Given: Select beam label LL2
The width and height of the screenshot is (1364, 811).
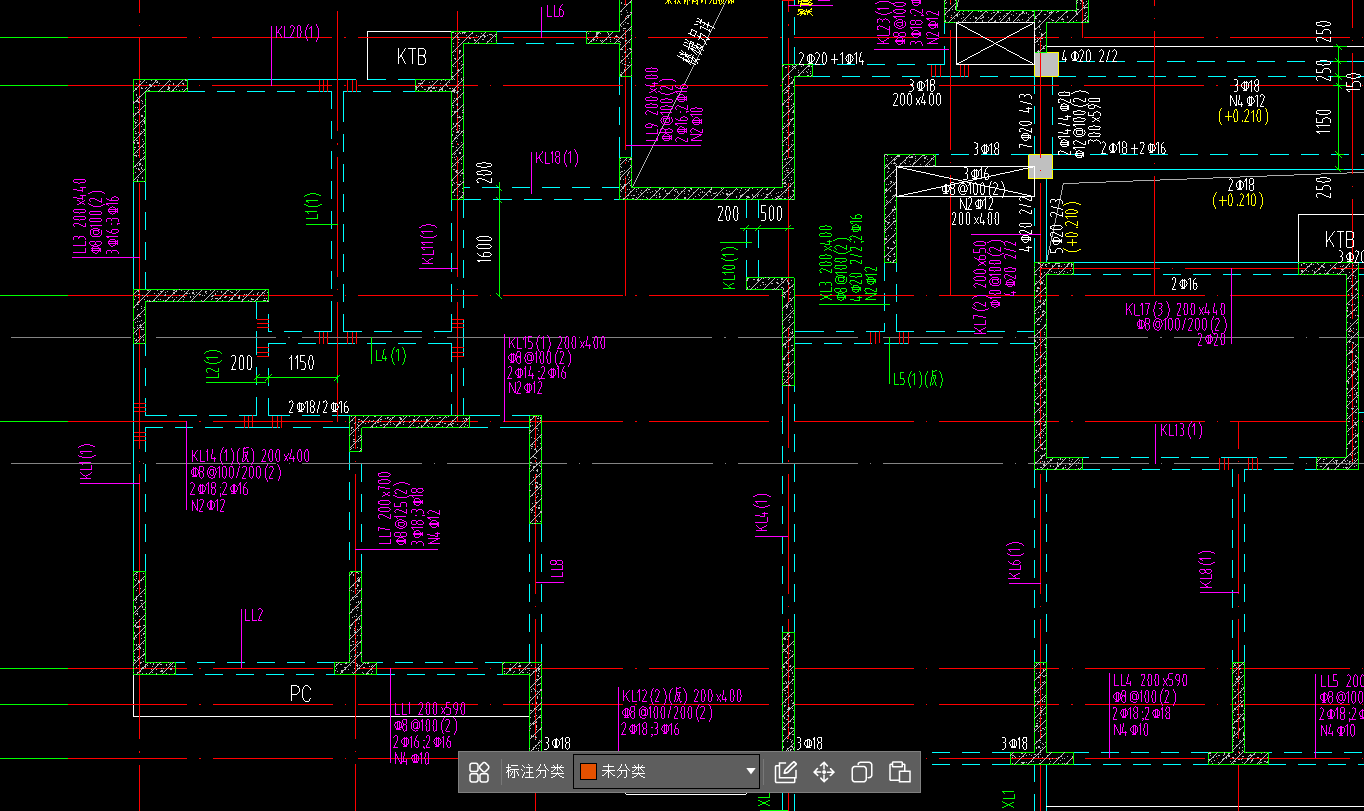Looking at the screenshot, I should (254, 615).
